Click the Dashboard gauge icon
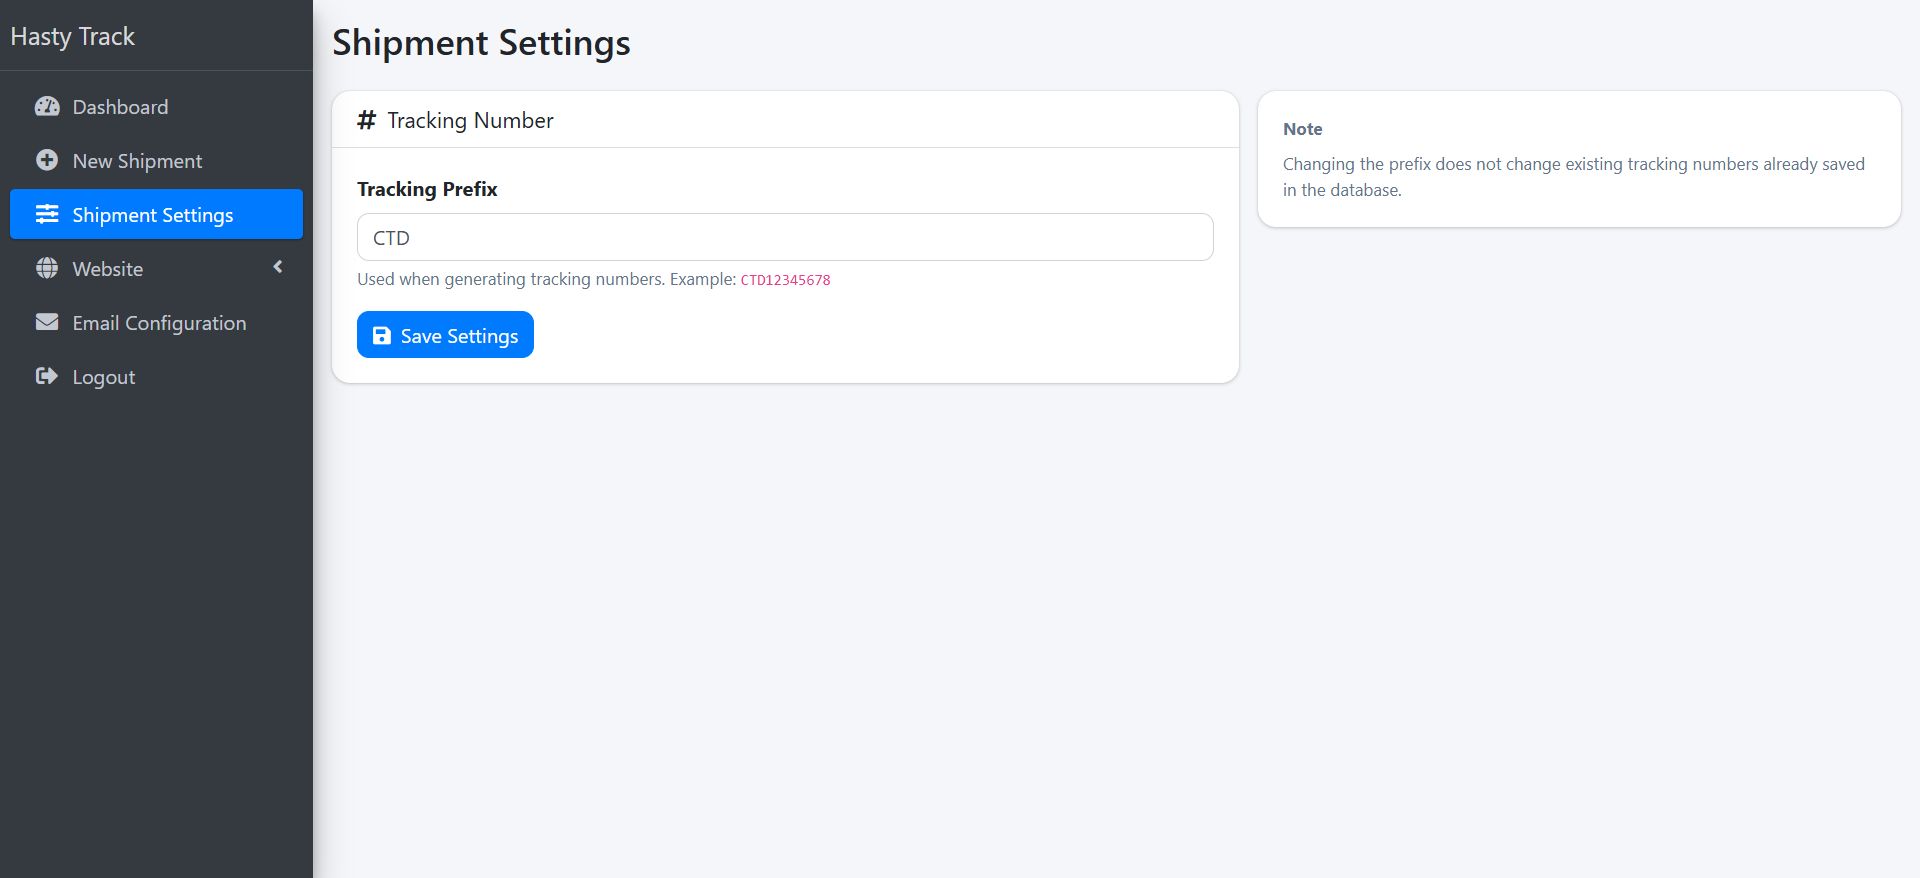Image resolution: width=1920 pixels, height=878 pixels. (x=47, y=107)
